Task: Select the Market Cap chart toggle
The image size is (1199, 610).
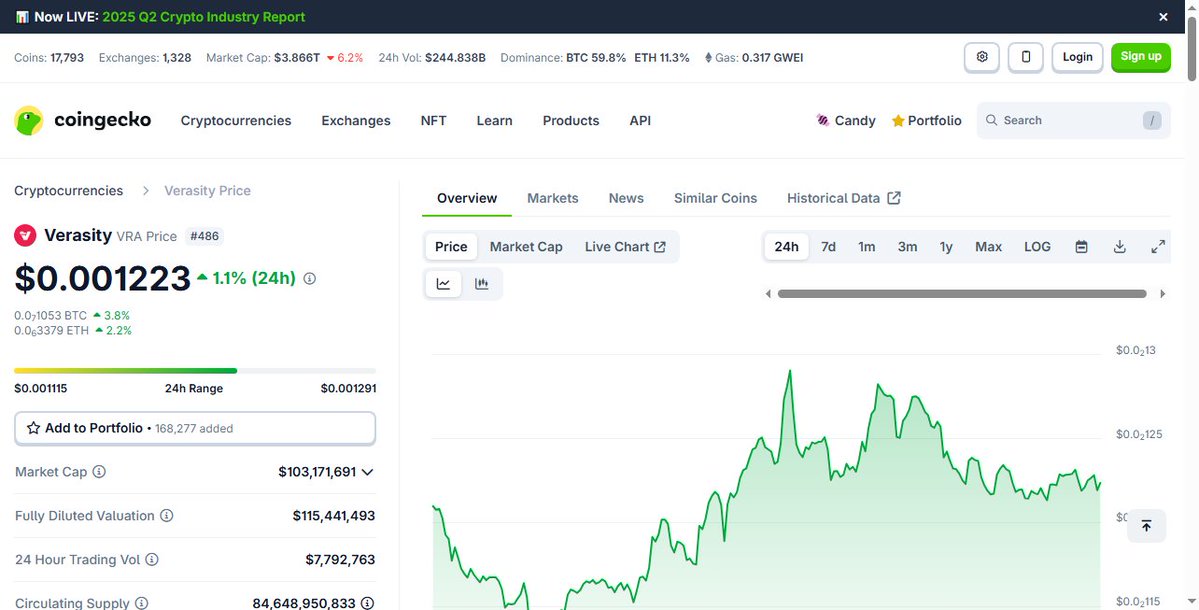Action: (526, 246)
